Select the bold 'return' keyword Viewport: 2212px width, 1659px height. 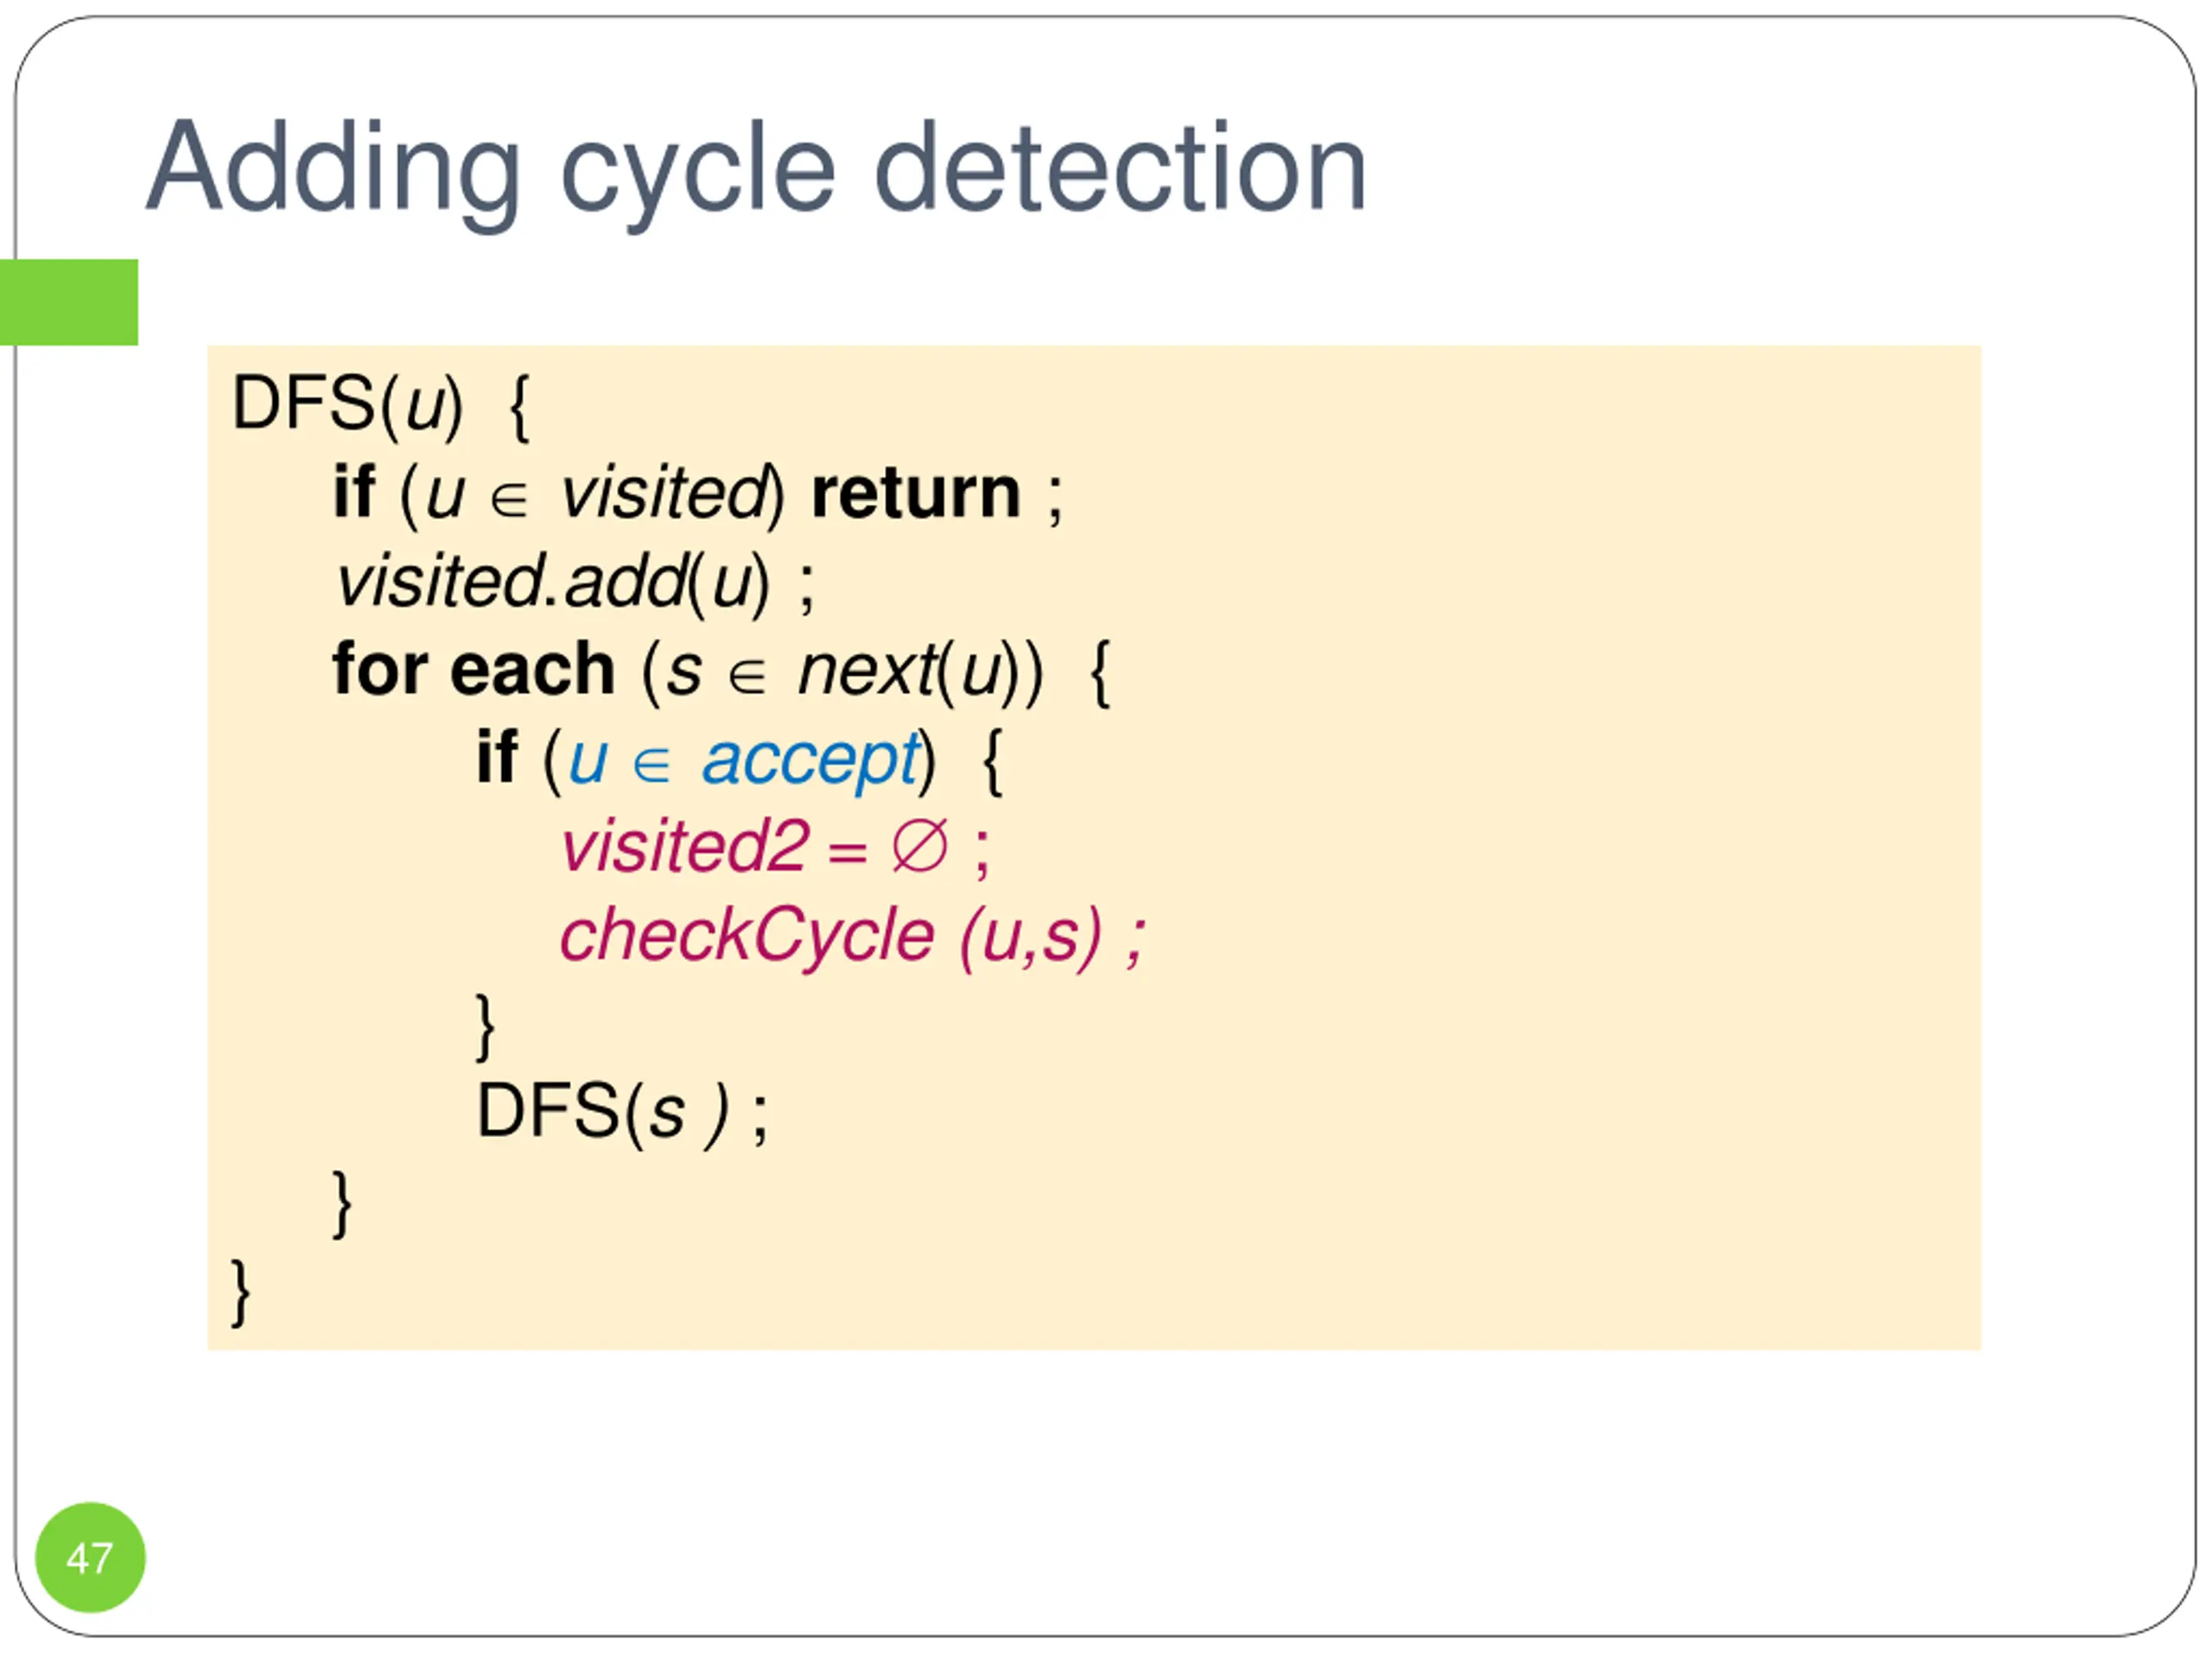coord(916,494)
